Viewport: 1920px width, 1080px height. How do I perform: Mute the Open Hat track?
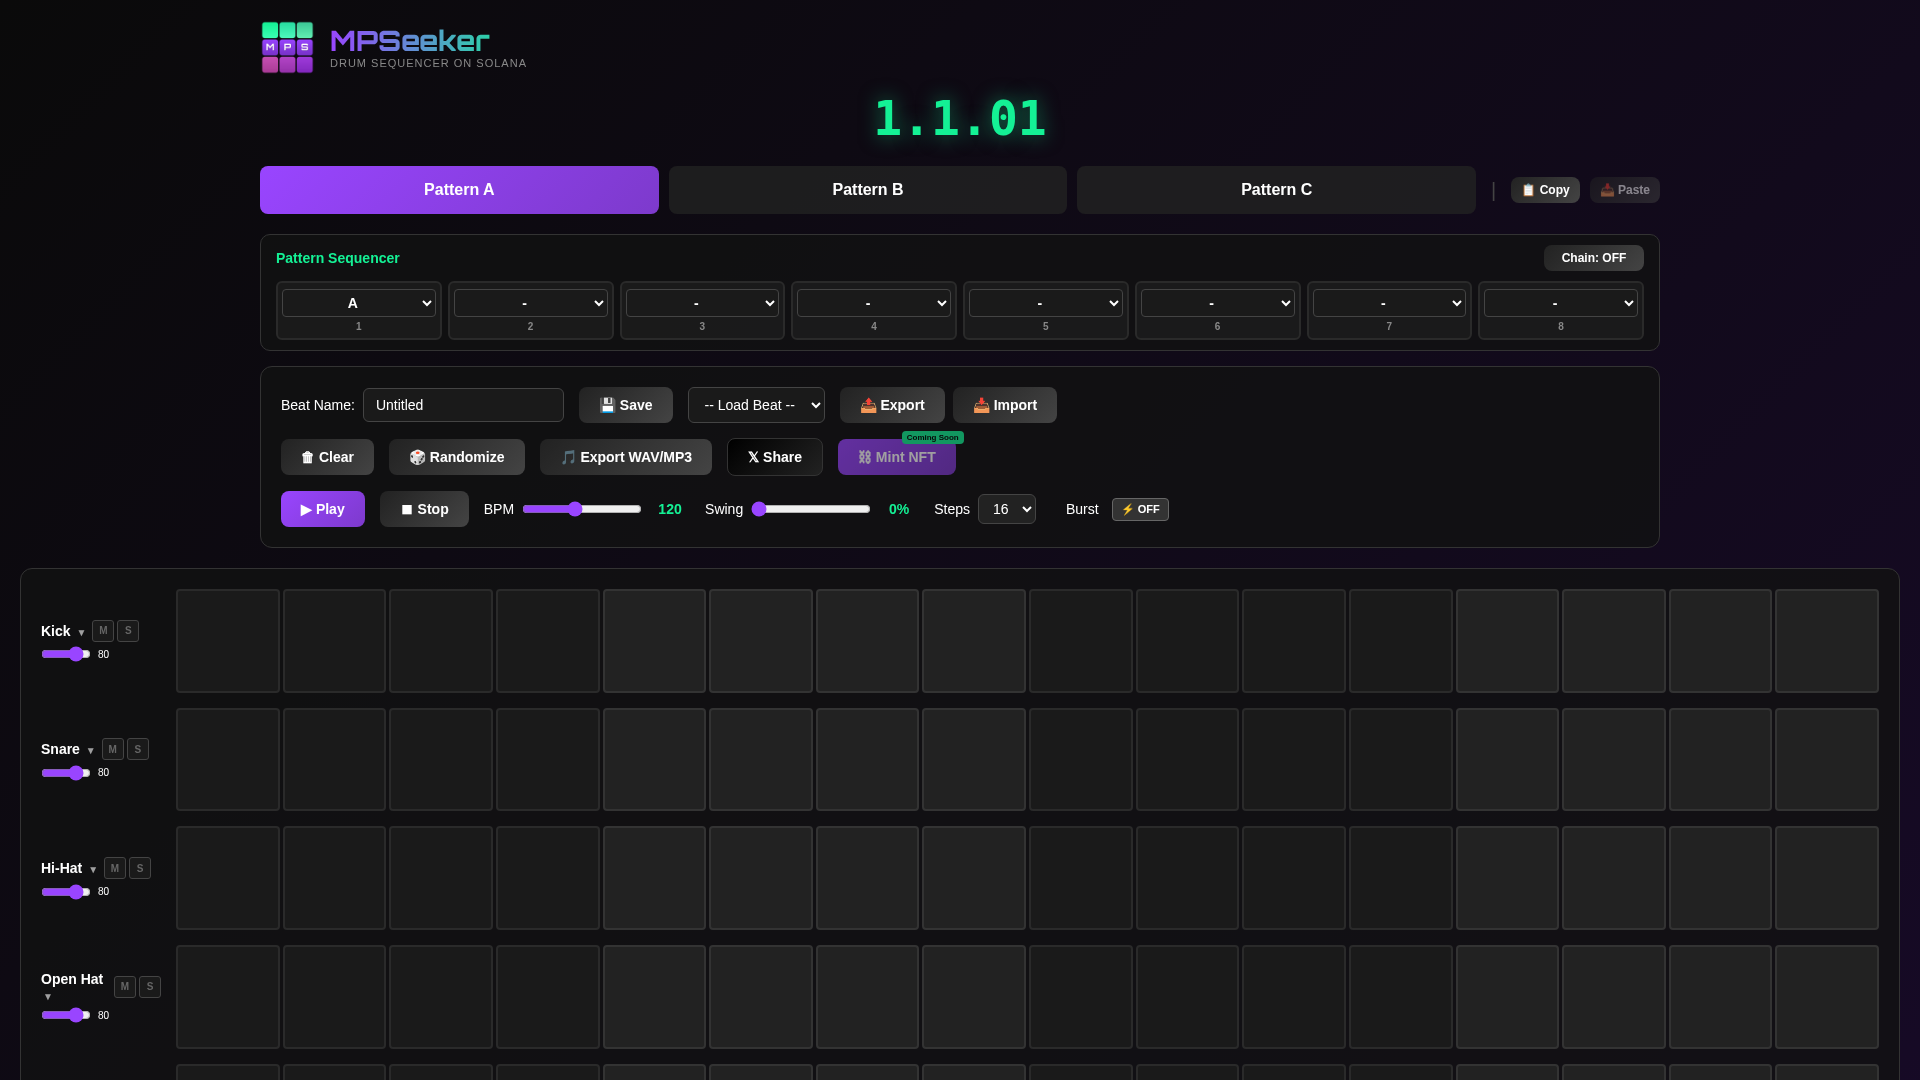(x=125, y=987)
